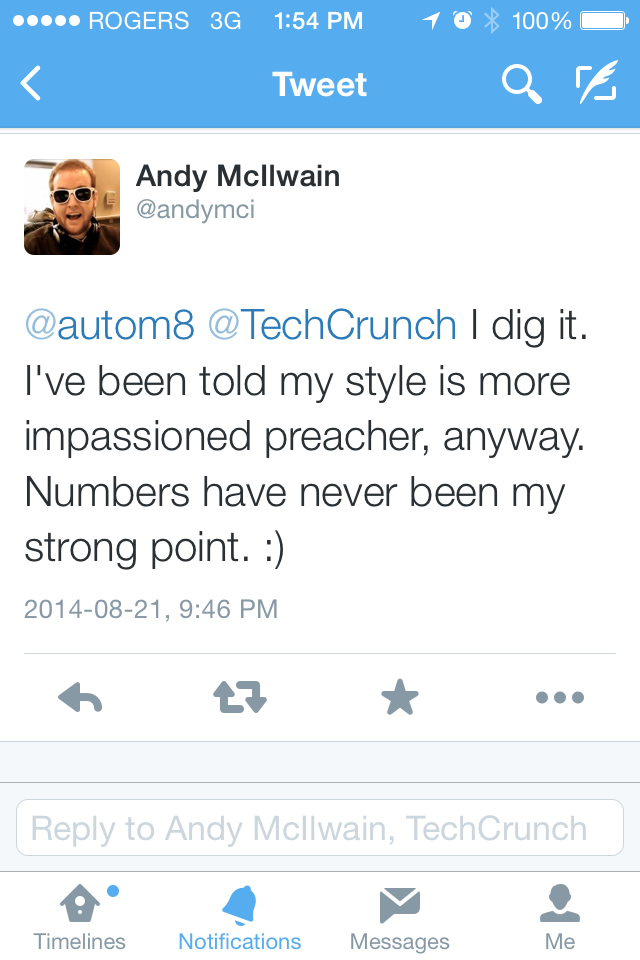640x960 pixels.
Task: Tap Andy McIlwain's profile picture
Action: [72, 207]
